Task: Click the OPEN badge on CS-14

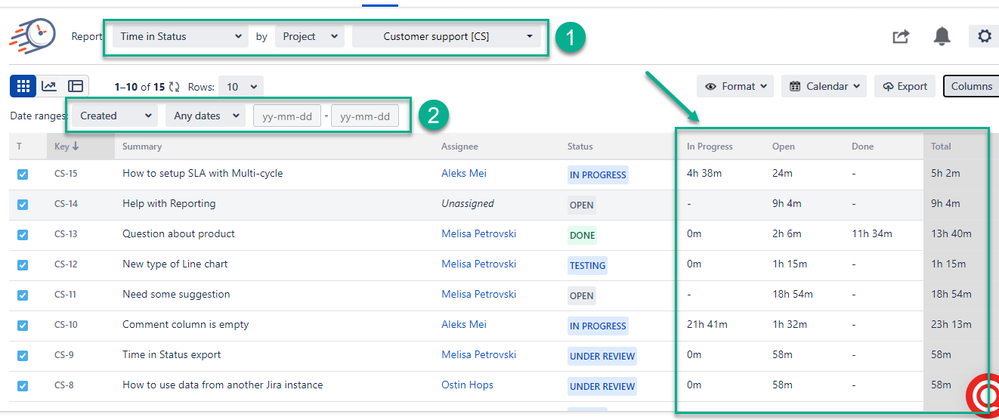Action: [x=582, y=205]
